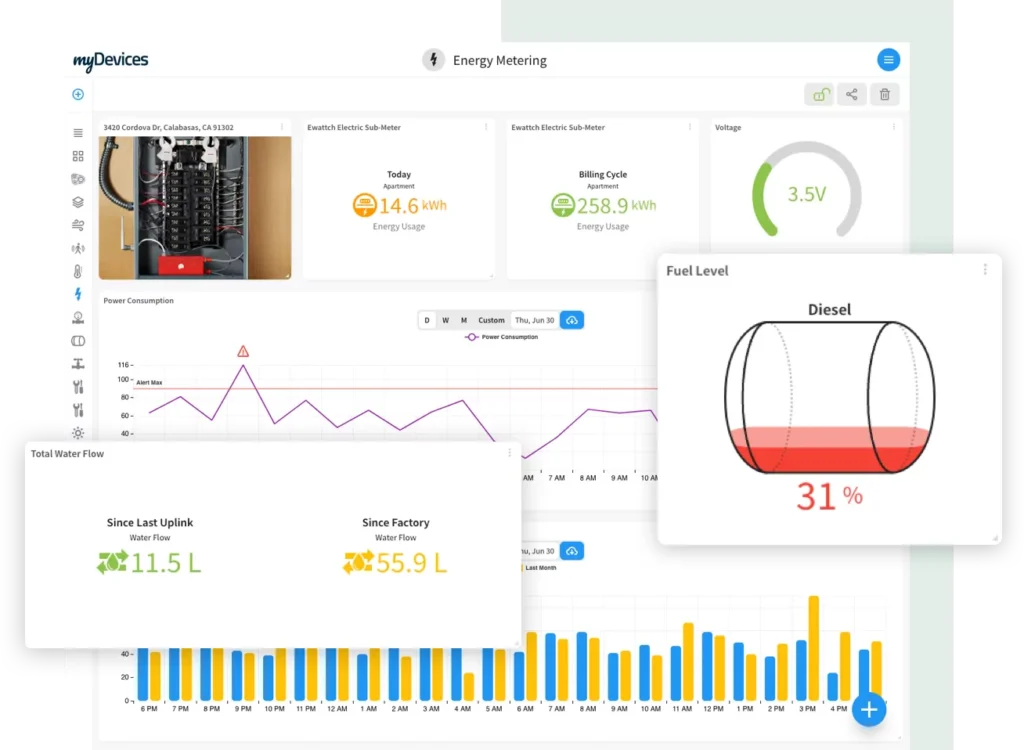
Task: Click the share icon in the top toolbar
Action: (x=852, y=95)
